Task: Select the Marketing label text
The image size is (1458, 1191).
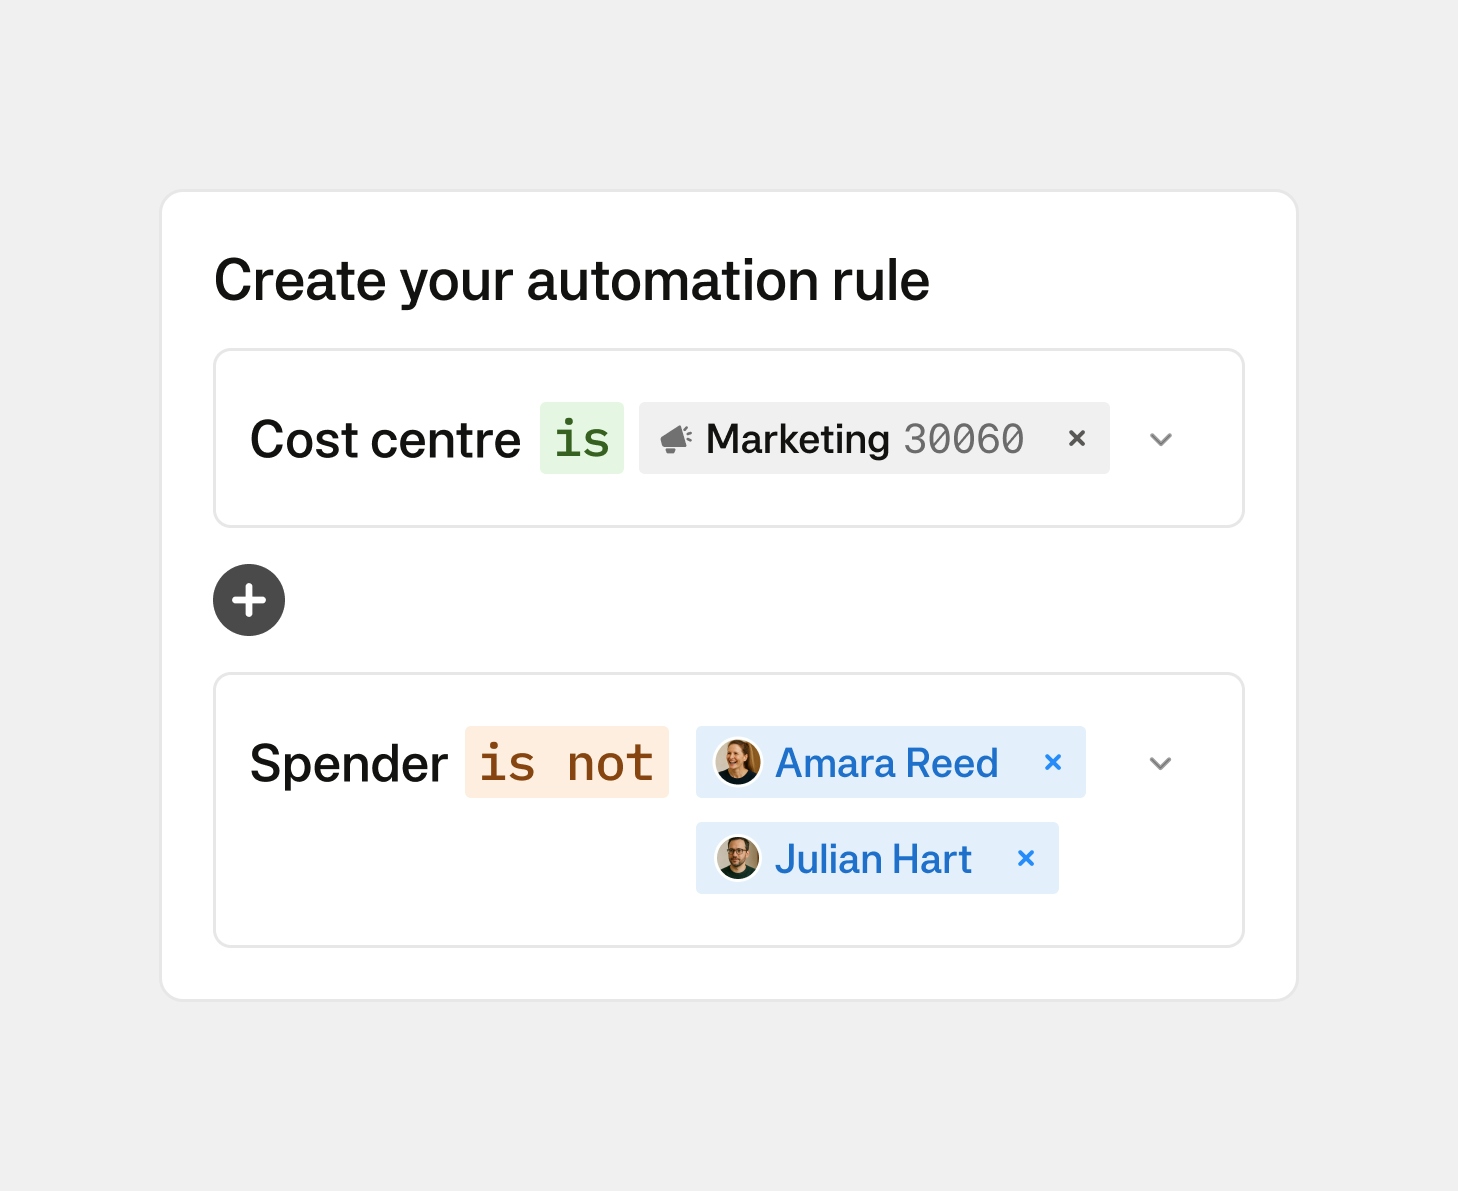Action: coord(797,439)
